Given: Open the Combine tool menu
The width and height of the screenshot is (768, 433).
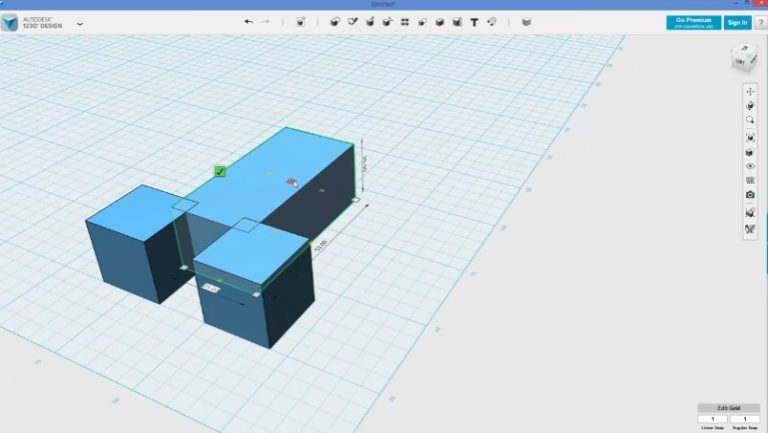Looking at the screenshot, I should 440,22.
